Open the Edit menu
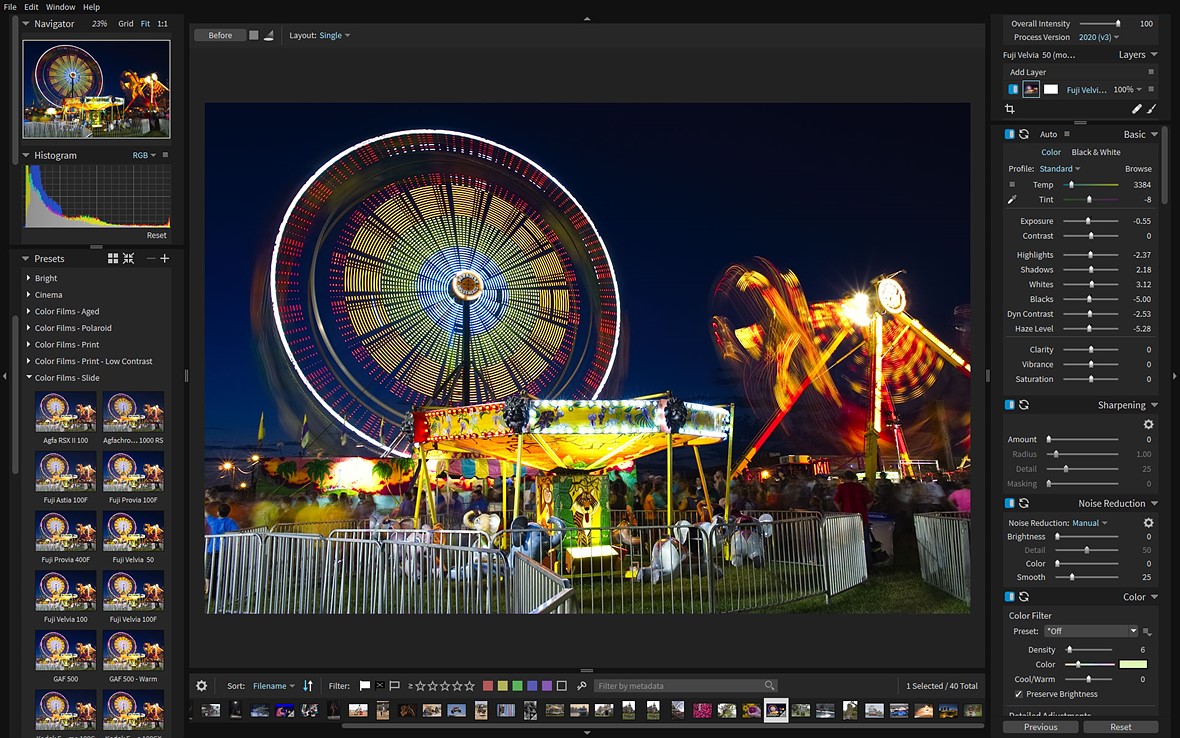This screenshot has height=738, width=1180. (31, 7)
